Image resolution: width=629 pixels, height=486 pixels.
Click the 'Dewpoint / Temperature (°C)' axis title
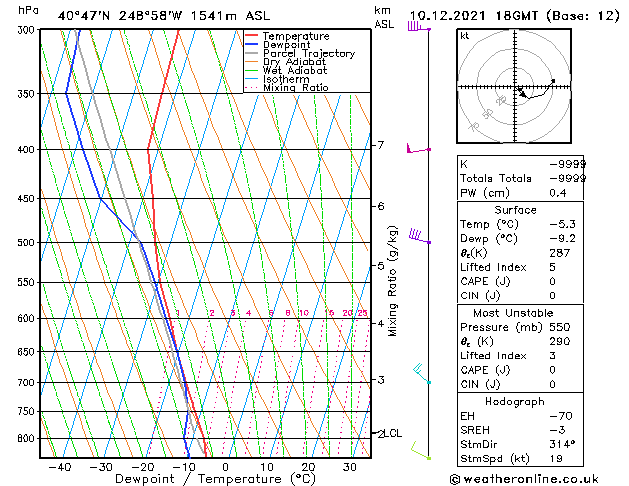(215, 479)
